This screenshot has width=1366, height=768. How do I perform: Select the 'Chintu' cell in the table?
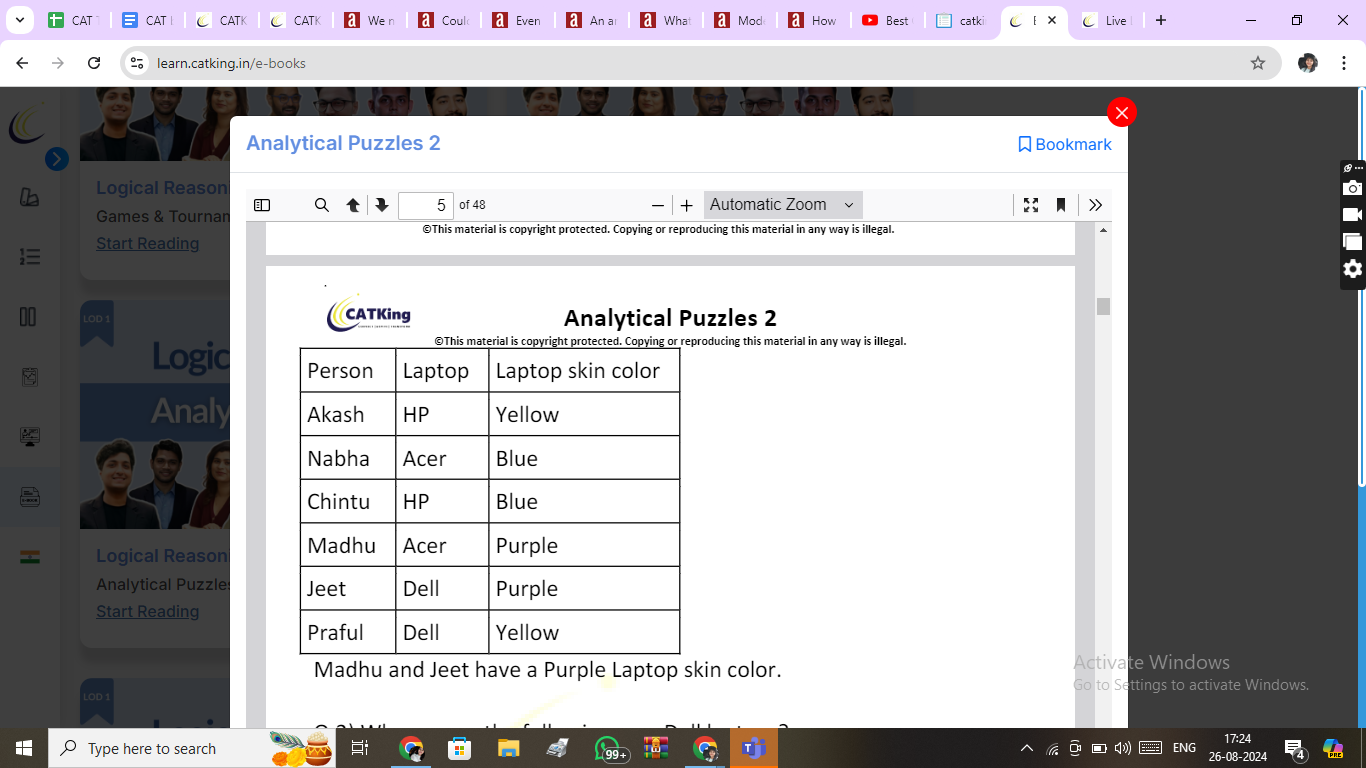coord(348,501)
